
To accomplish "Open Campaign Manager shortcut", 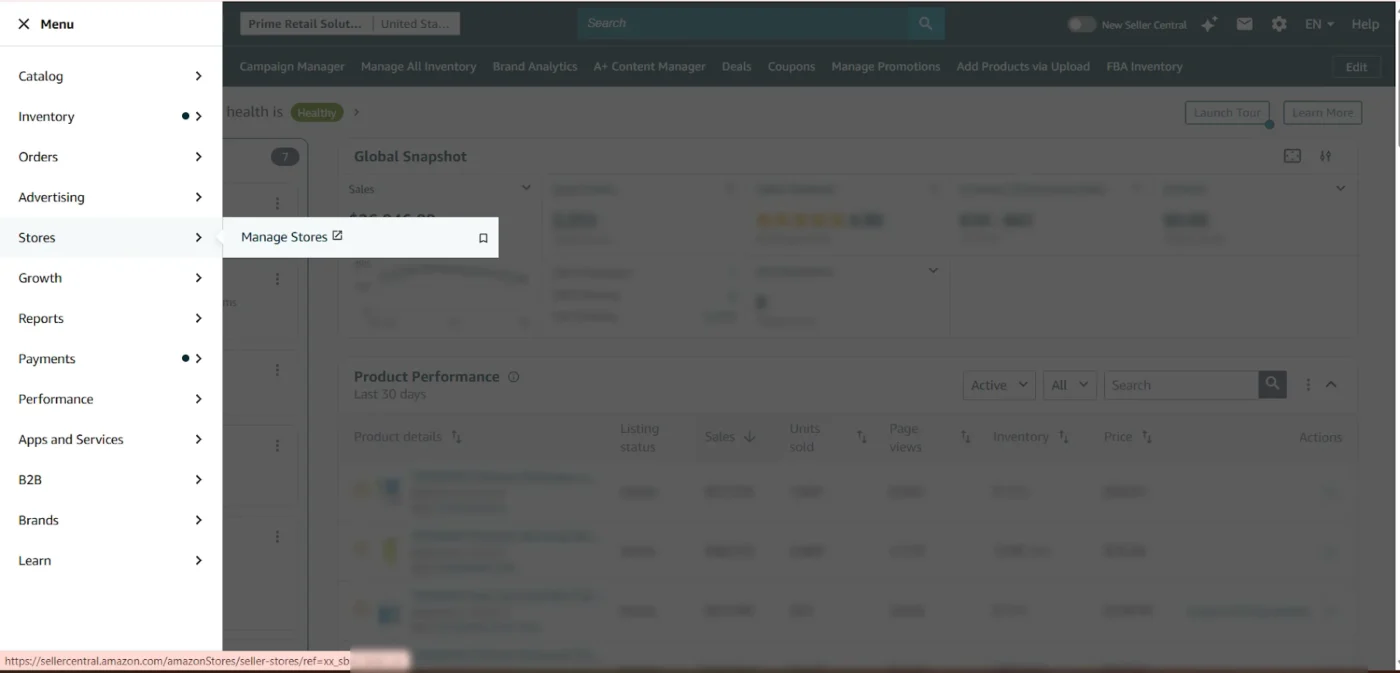I will pyautogui.click(x=292, y=66).
